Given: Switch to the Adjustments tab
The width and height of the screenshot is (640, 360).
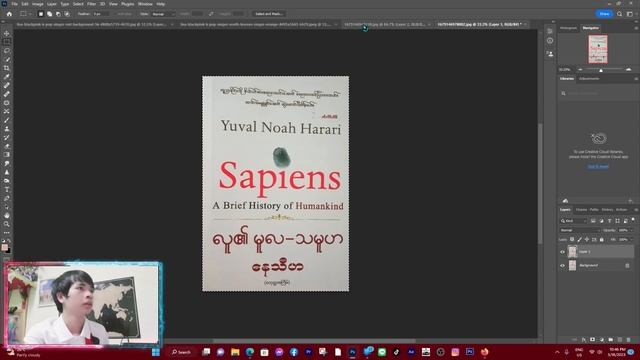Looking at the screenshot, I should [589, 78].
